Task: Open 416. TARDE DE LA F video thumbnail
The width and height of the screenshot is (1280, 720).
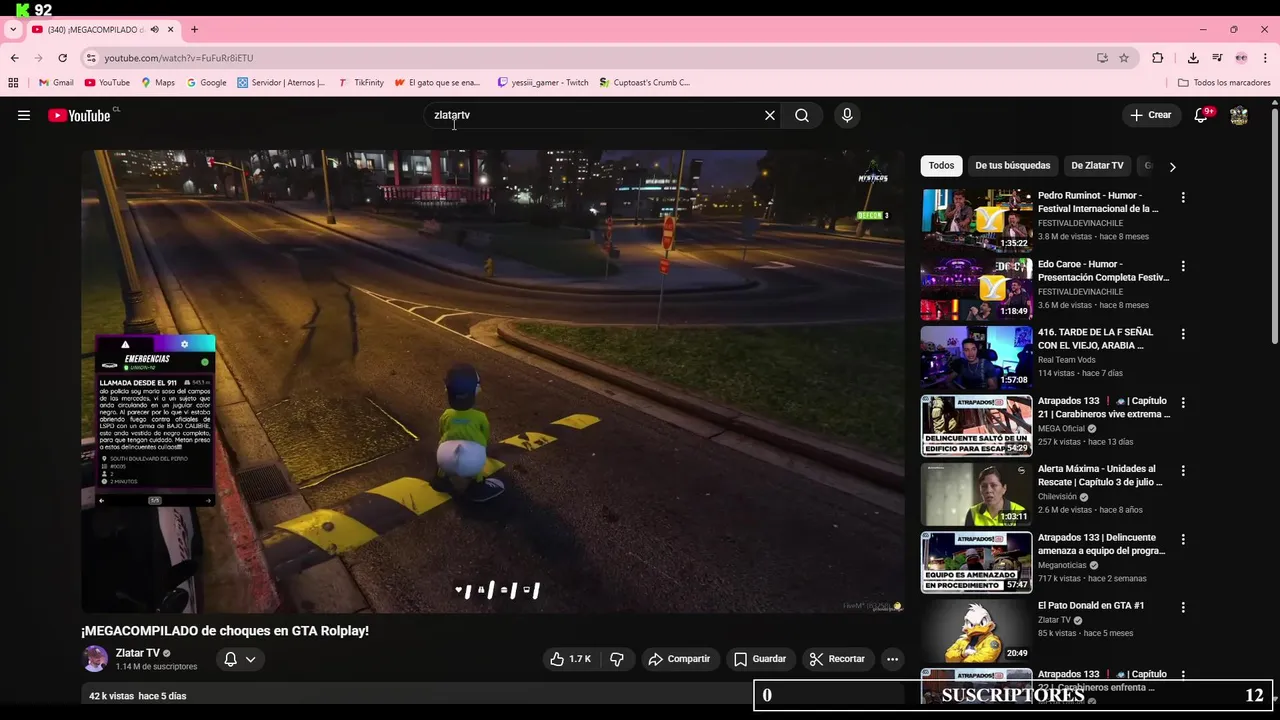Action: click(x=977, y=357)
